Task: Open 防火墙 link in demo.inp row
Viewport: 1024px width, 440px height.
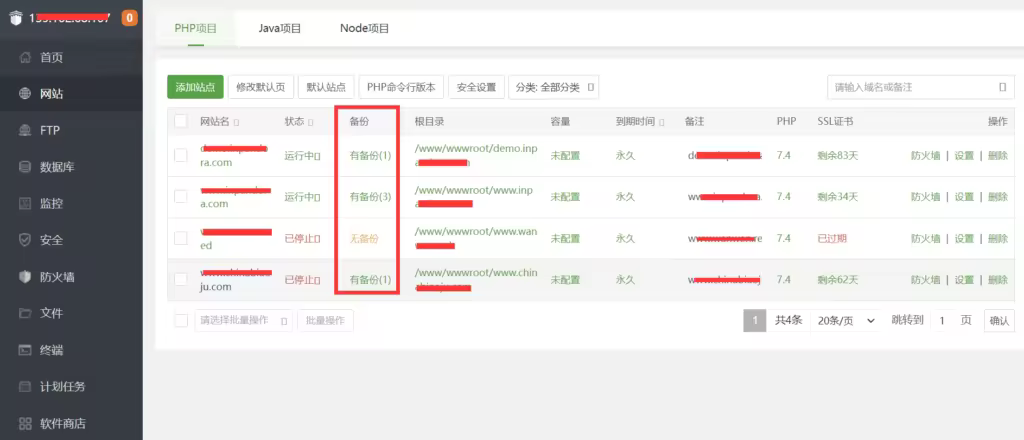Action: tap(926, 155)
